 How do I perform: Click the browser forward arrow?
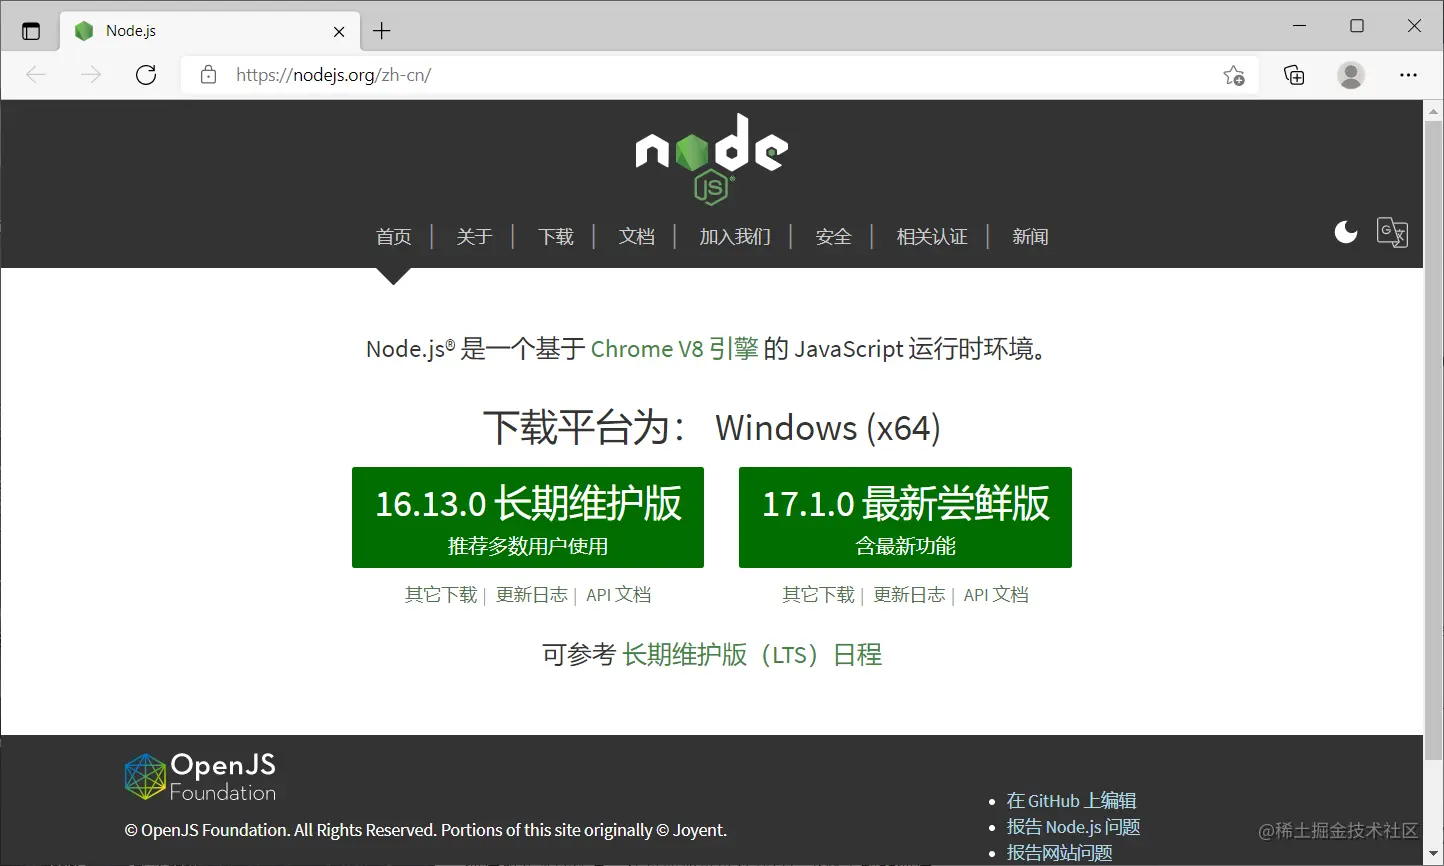(x=91, y=75)
